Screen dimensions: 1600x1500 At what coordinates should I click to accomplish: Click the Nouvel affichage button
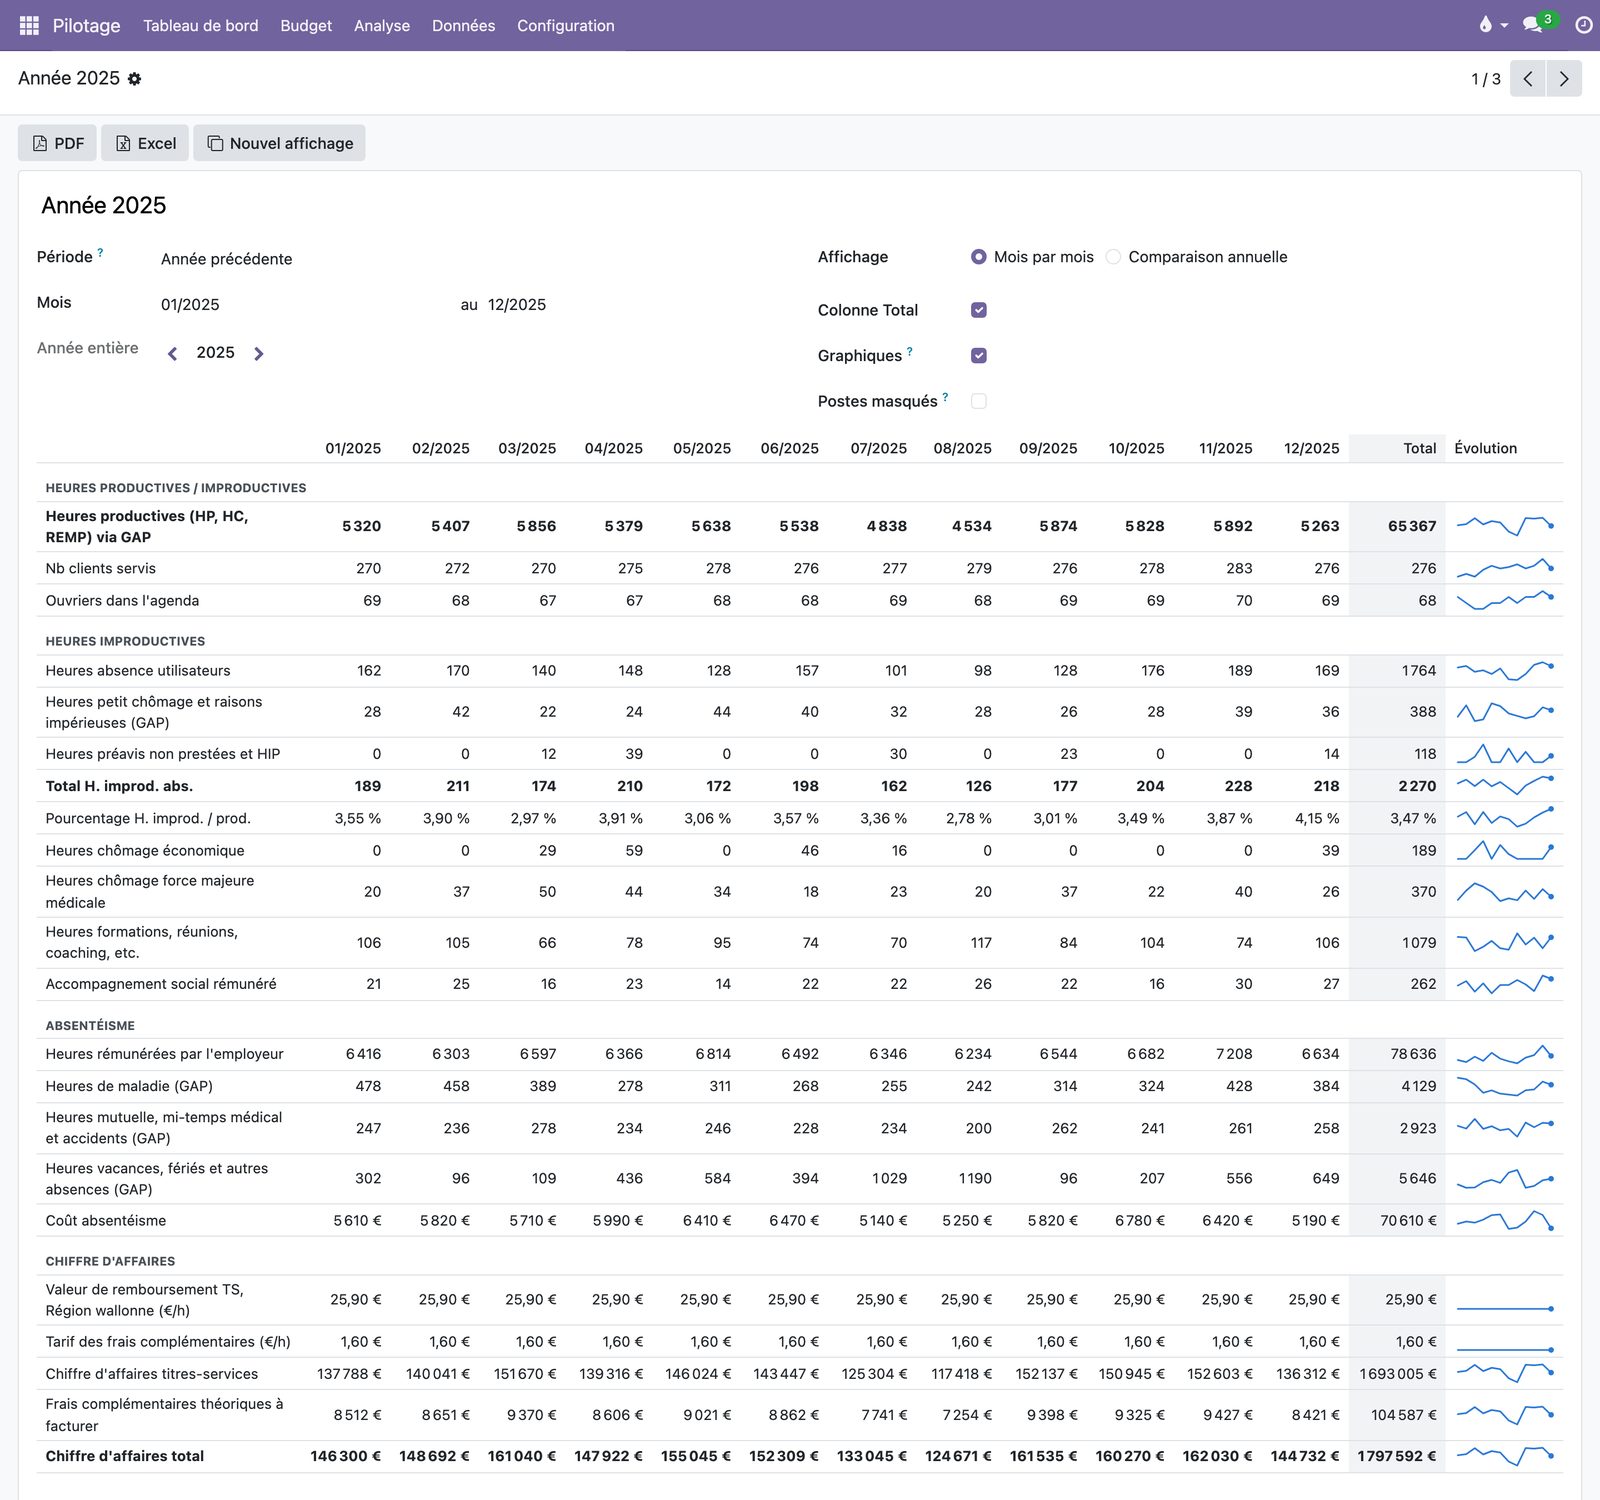[x=280, y=143]
